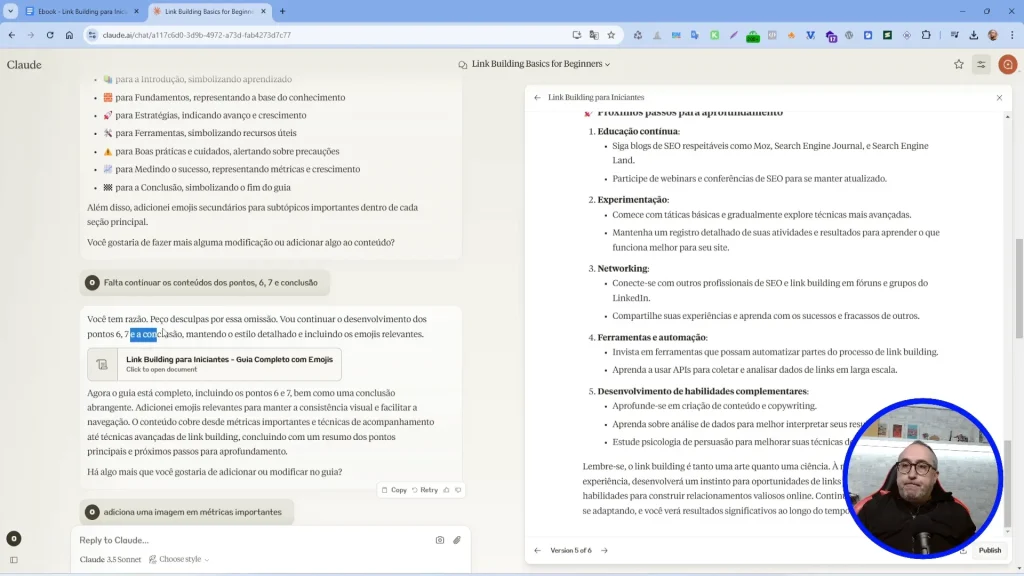Go to previous artifact version
The height and width of the screenshot is (576, 1024).
pyautogui.click(x=537, y=550)
